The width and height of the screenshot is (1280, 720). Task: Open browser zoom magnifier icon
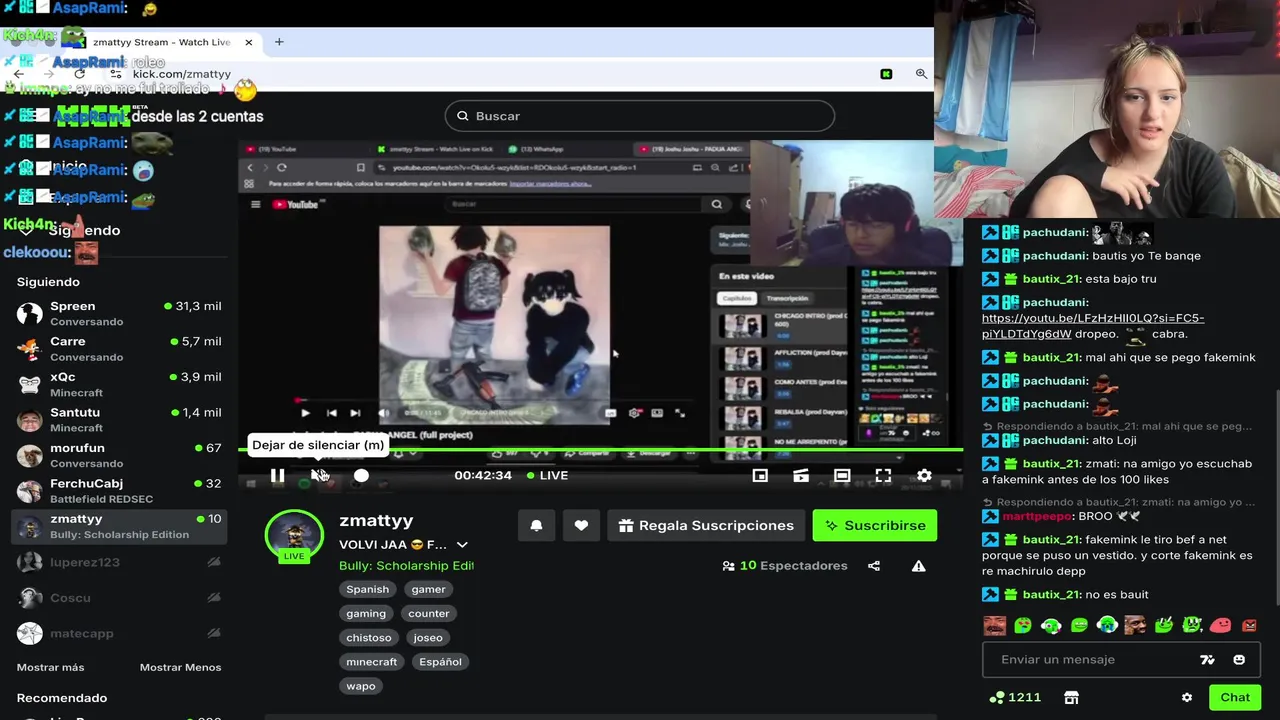(921, 74)
